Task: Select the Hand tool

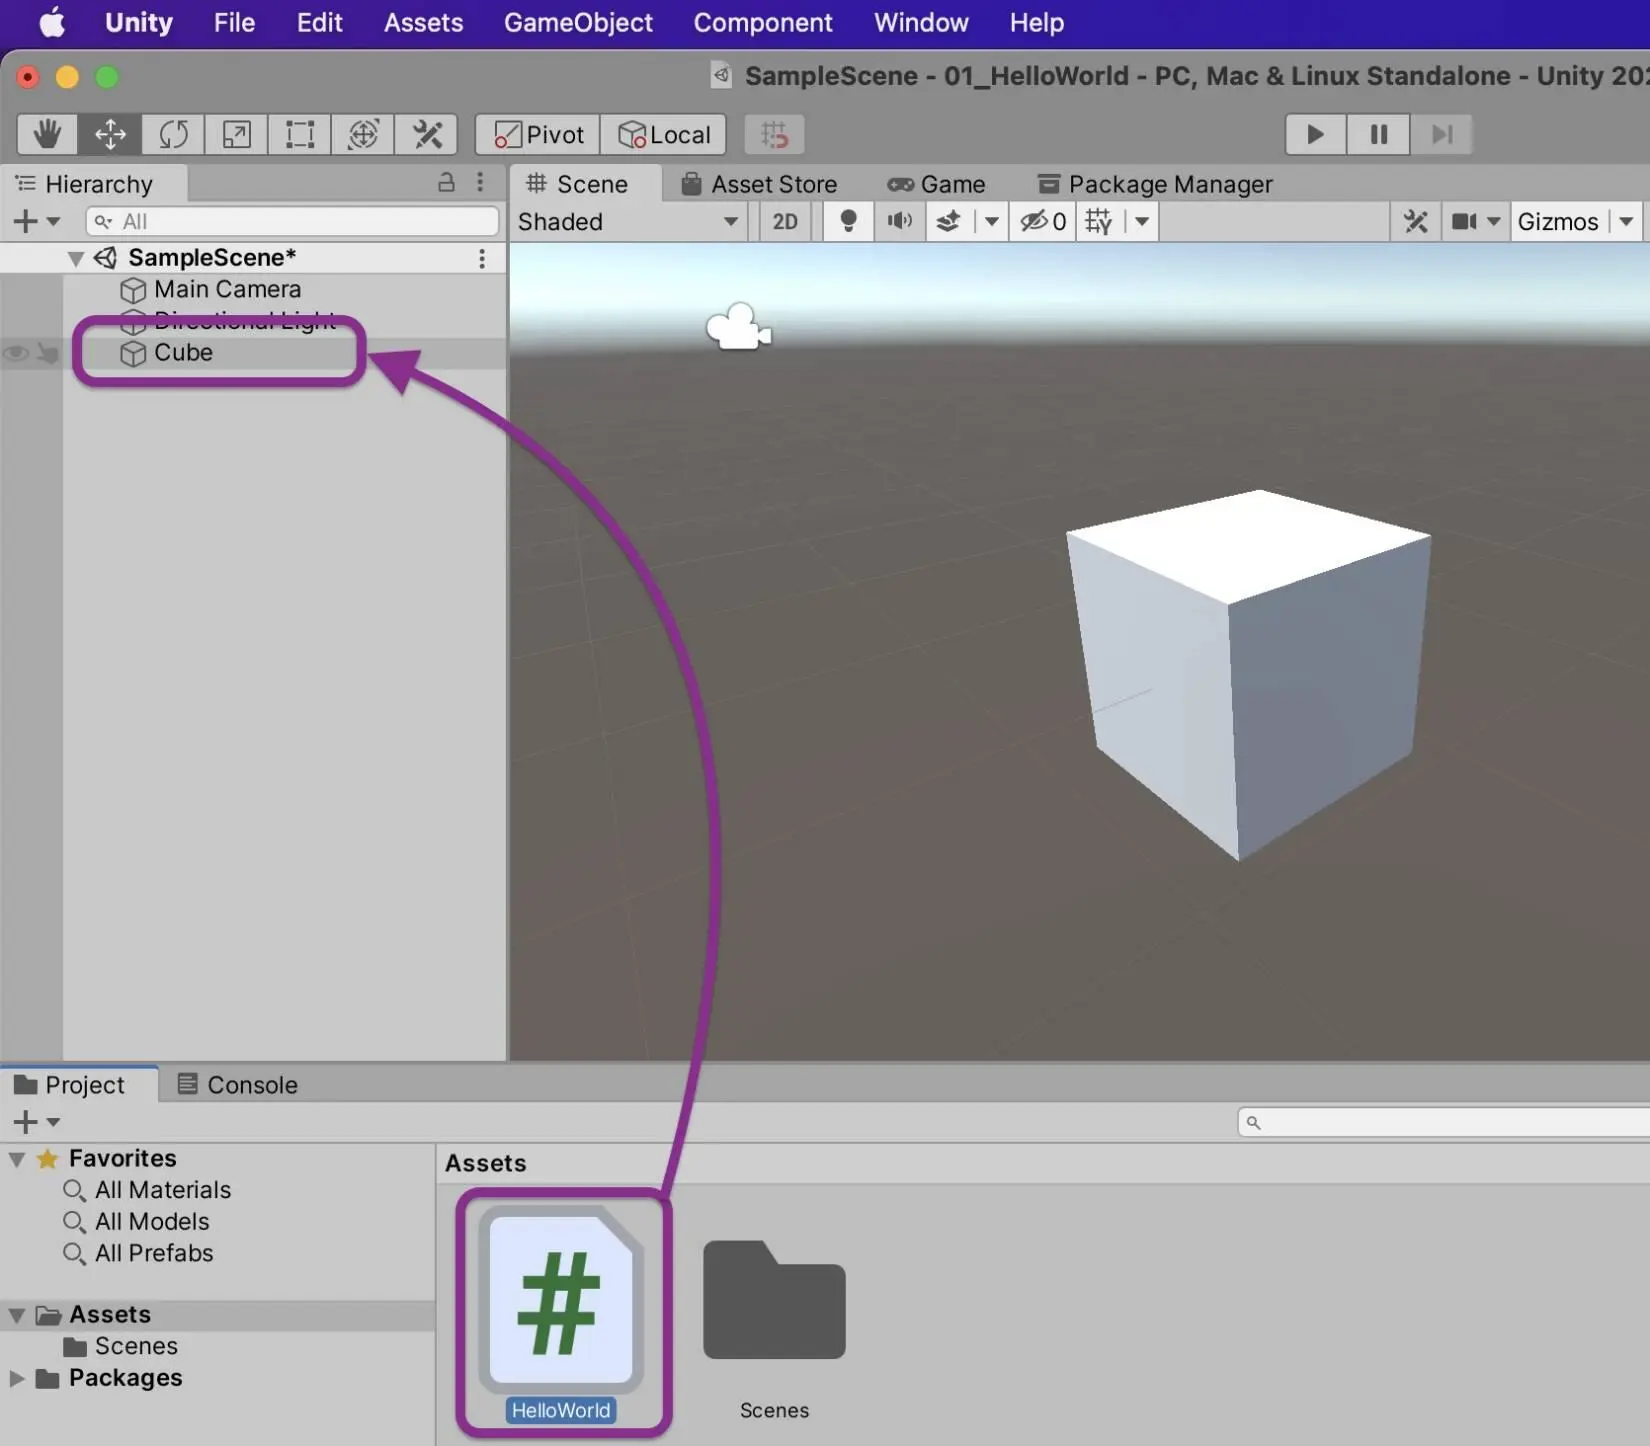Action: pyautogui.click(x=48, y=134)
